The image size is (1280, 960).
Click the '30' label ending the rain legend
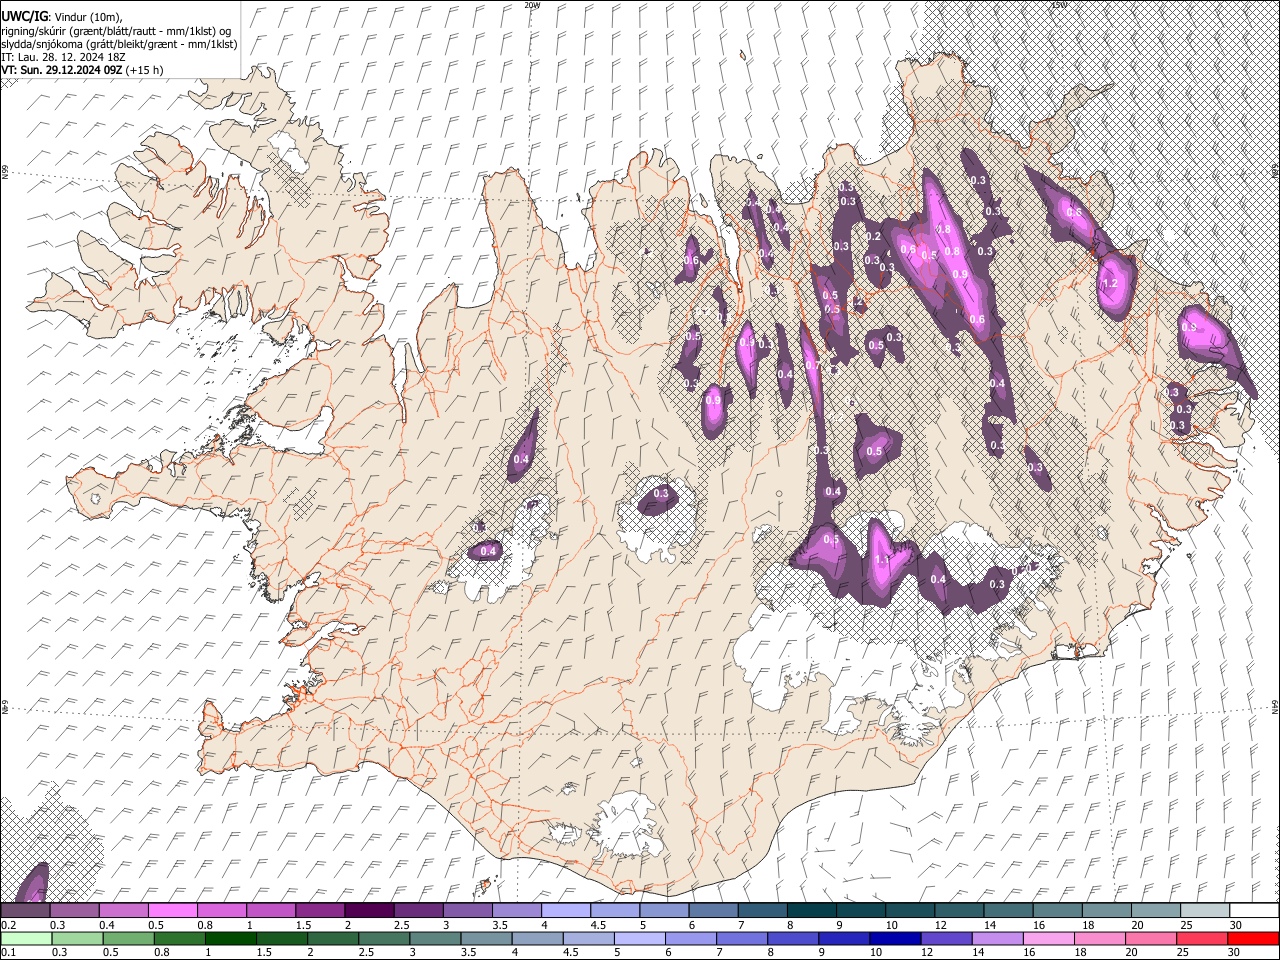pos(1235,952)
